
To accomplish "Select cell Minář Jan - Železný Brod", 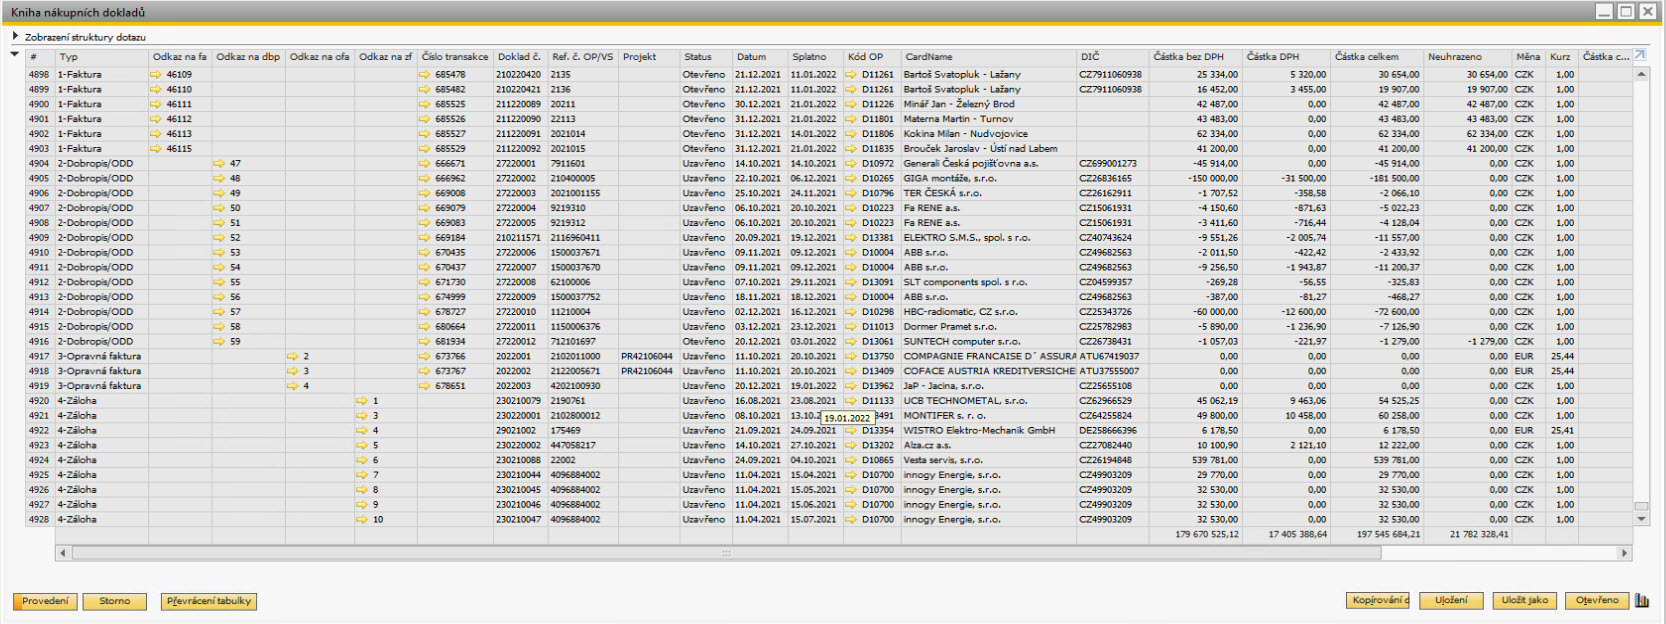I will (988, 104).
